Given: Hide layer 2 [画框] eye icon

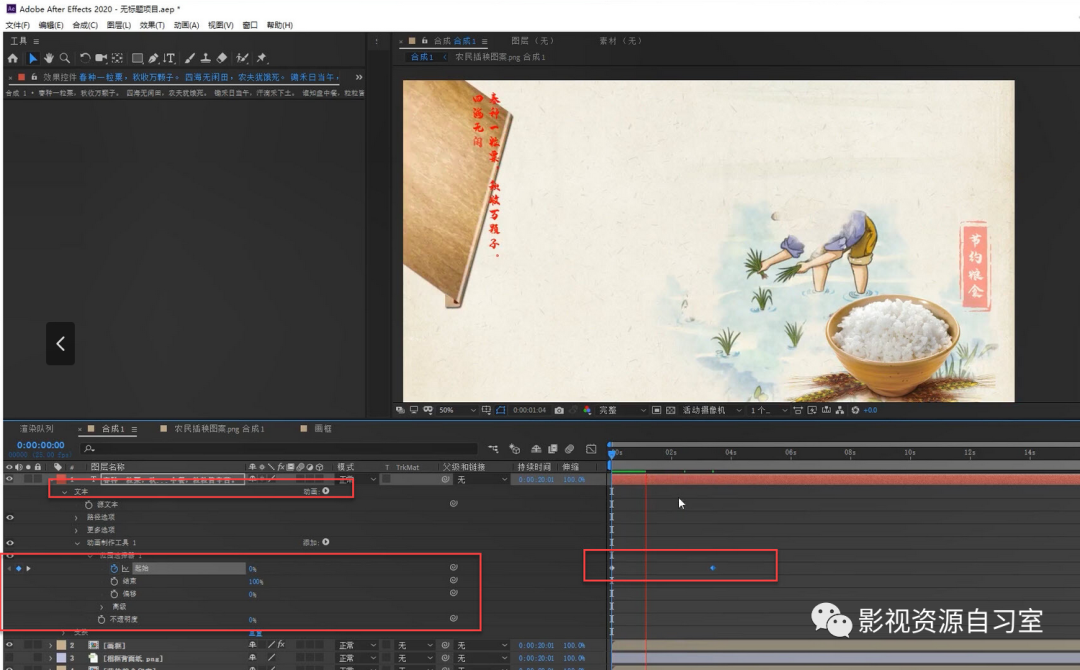Looking at the screenshot, I should (10, 645).
